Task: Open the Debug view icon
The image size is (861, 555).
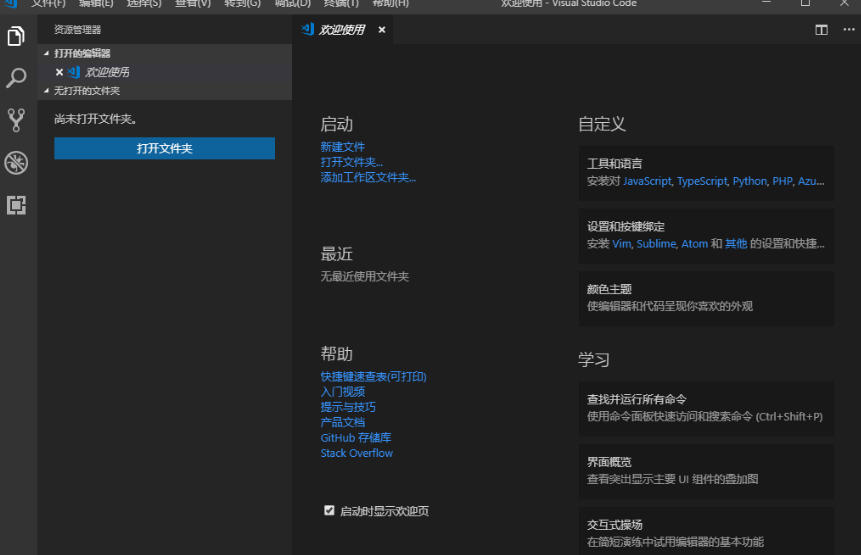Action: click(16, 163)
